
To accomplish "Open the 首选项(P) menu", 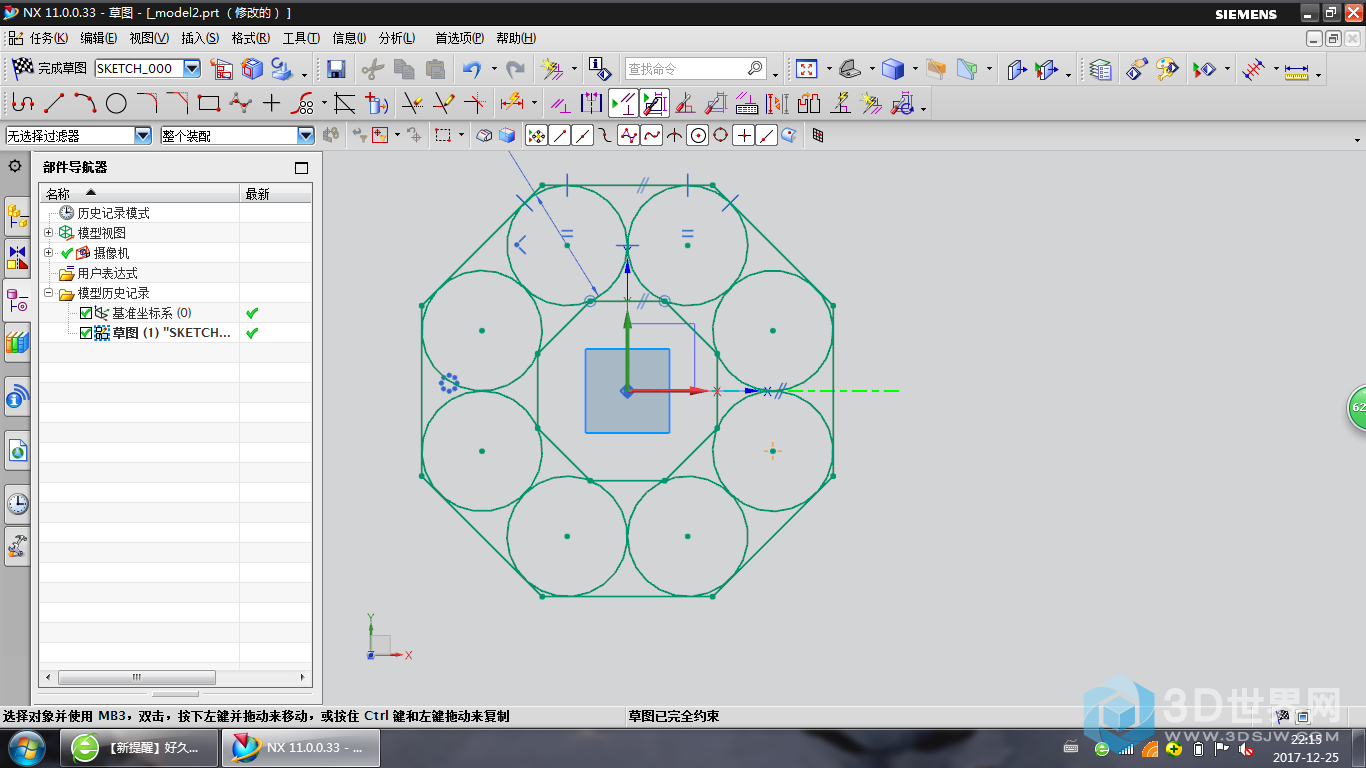I will (x=459, y=38).
